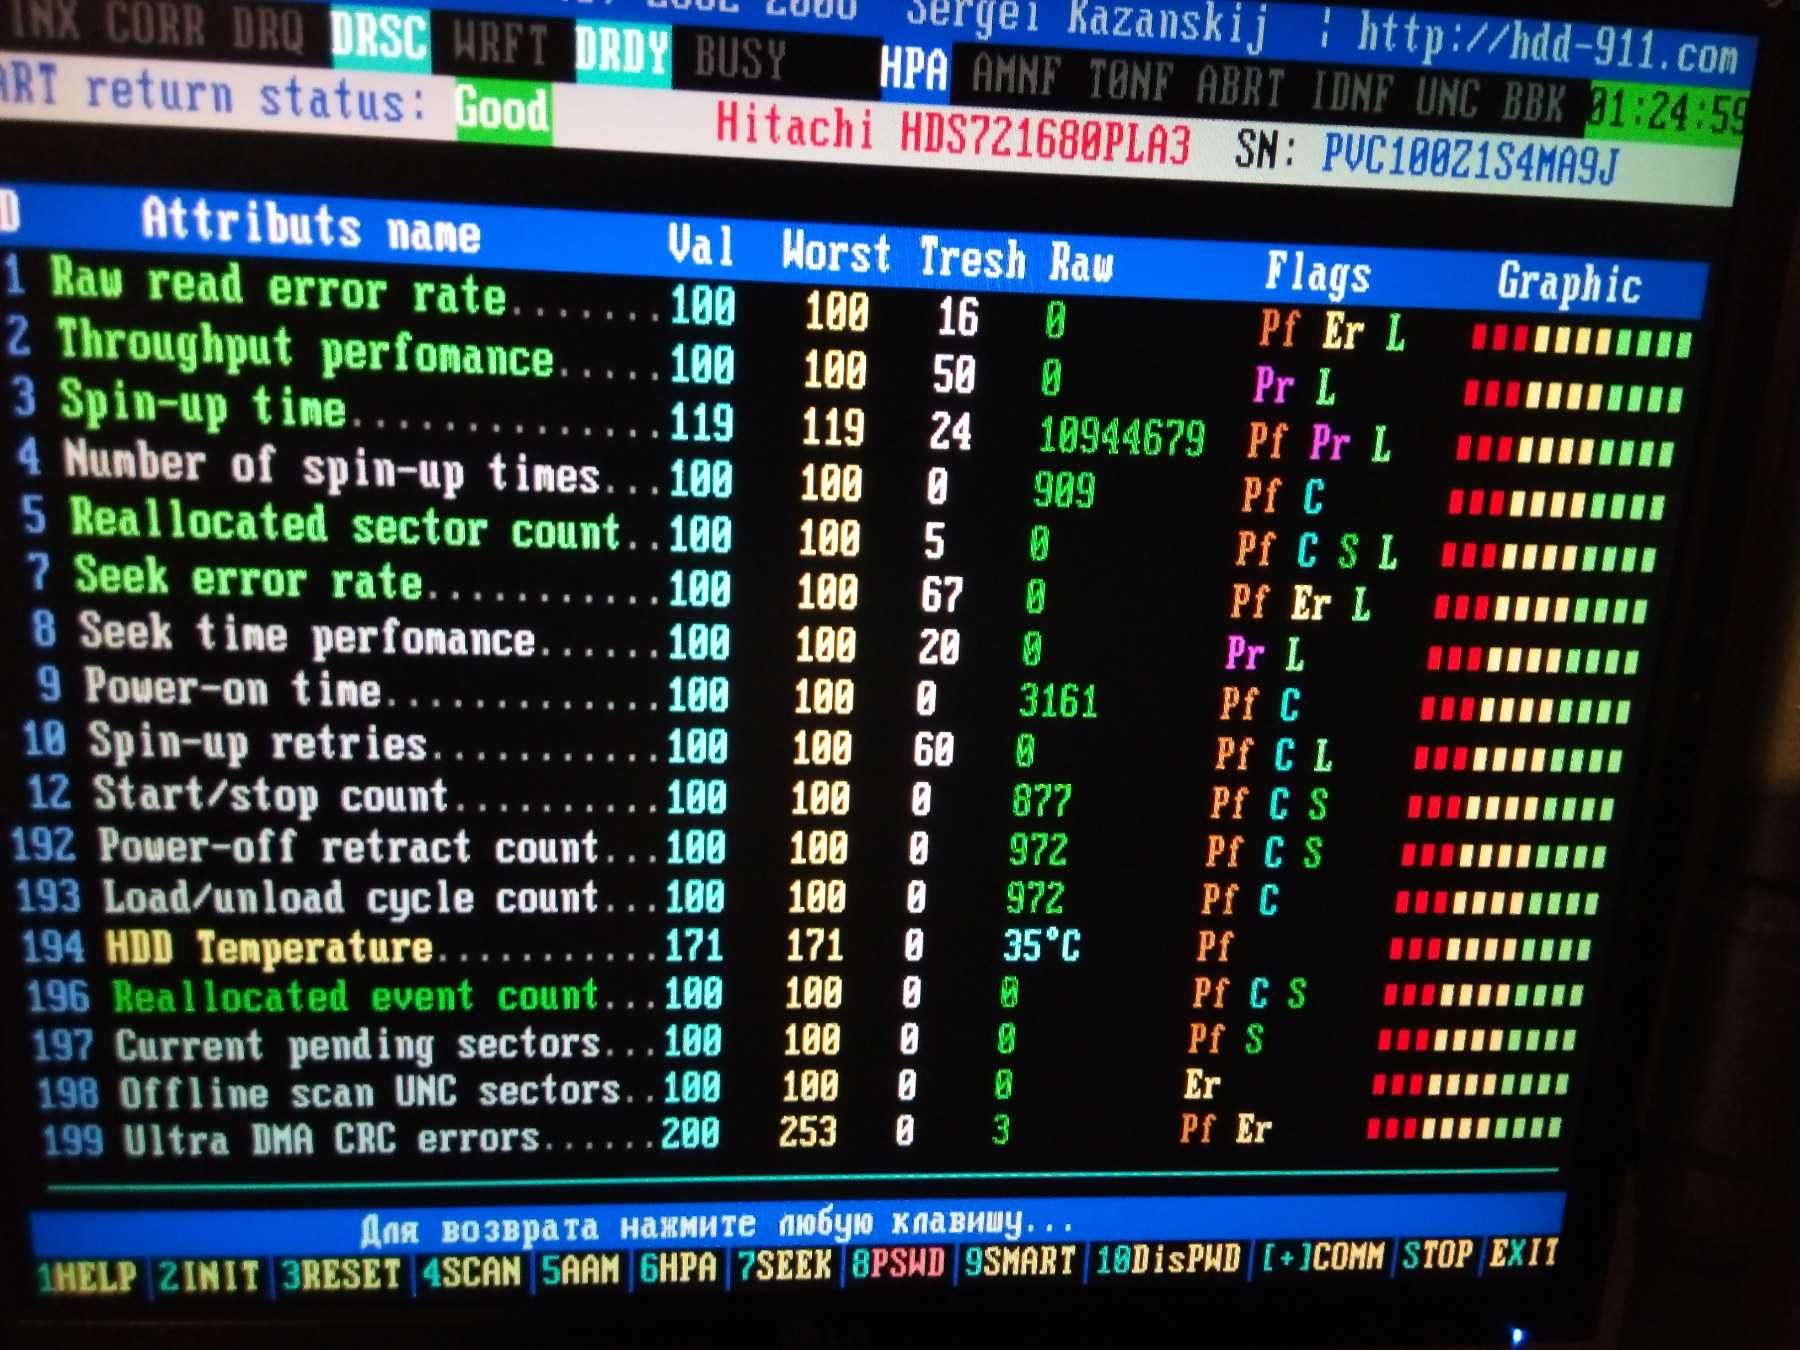Select the 6HPA function key
Image resolution: width=1800 pixels, height=1350 pixels.
tap(678, 1267)
